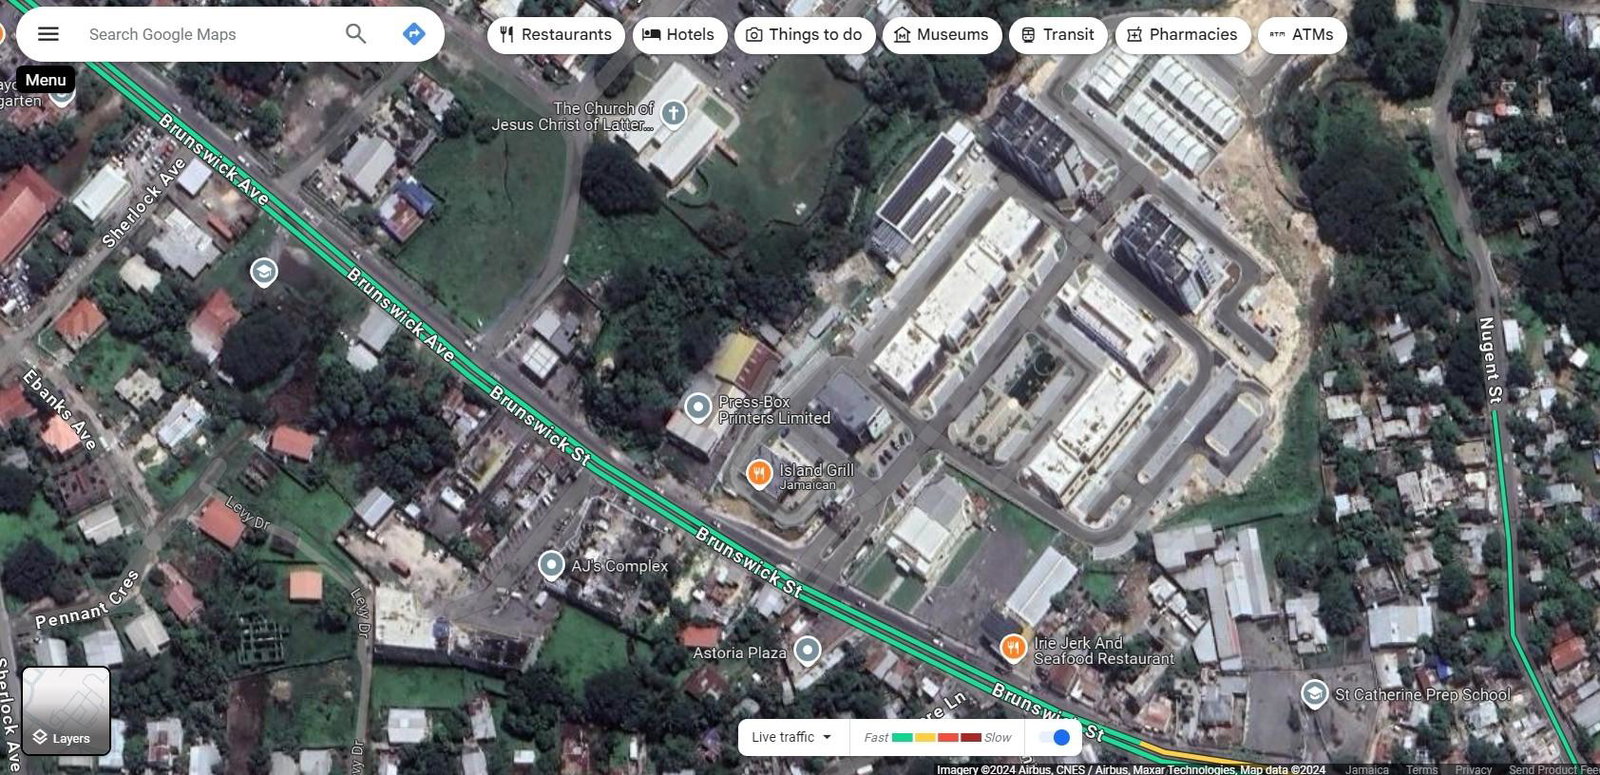This screenshot has height=775, width=1600.
Task: Open the hamburger Menu icon
Action: [x=48, y=34]
